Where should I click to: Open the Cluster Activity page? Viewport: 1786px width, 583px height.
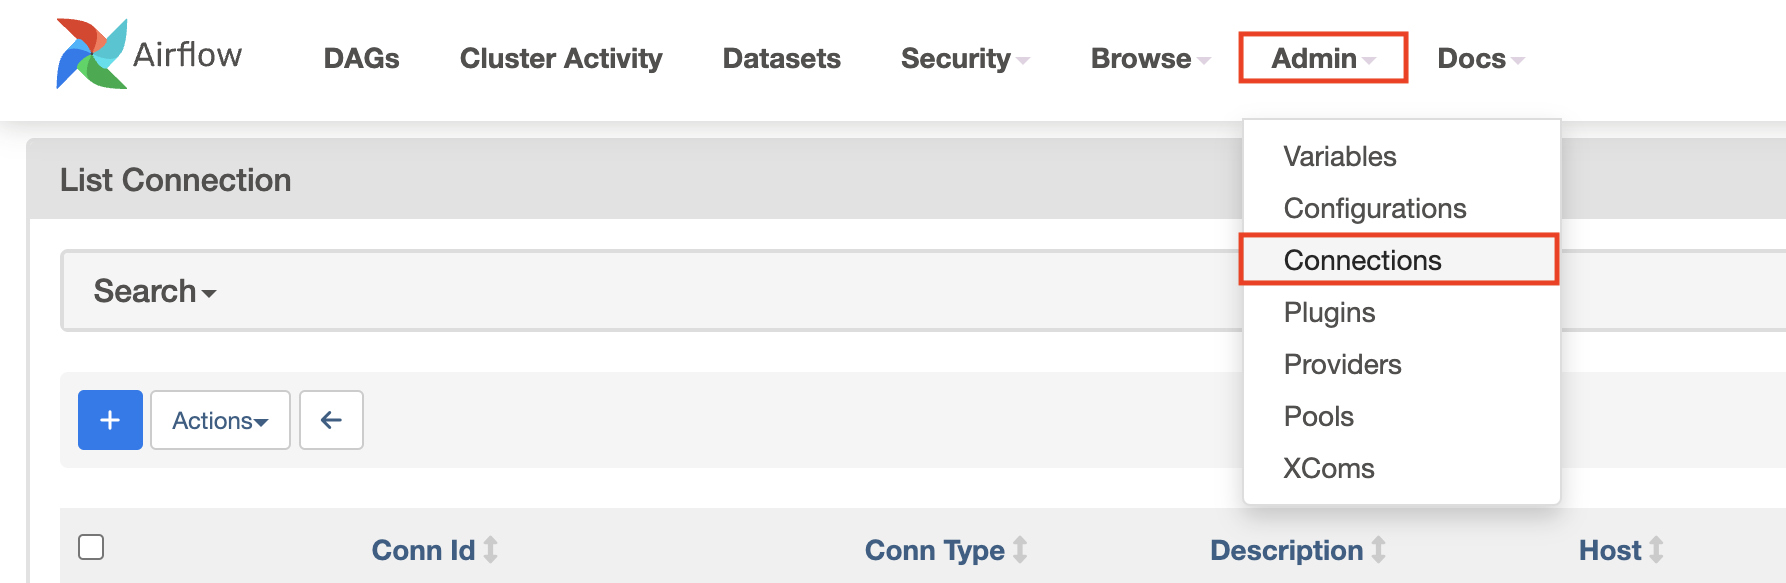561,59
